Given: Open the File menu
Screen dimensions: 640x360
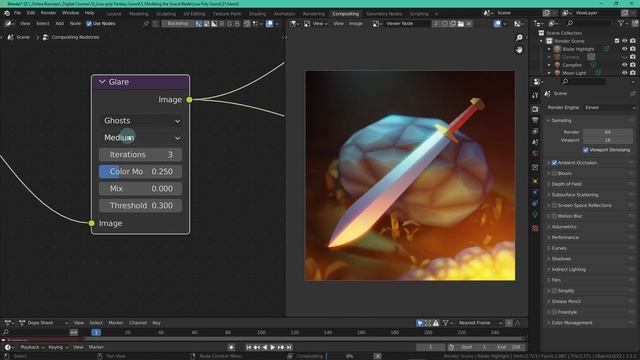Looking at the screenshot, I should tap(17, 13).
